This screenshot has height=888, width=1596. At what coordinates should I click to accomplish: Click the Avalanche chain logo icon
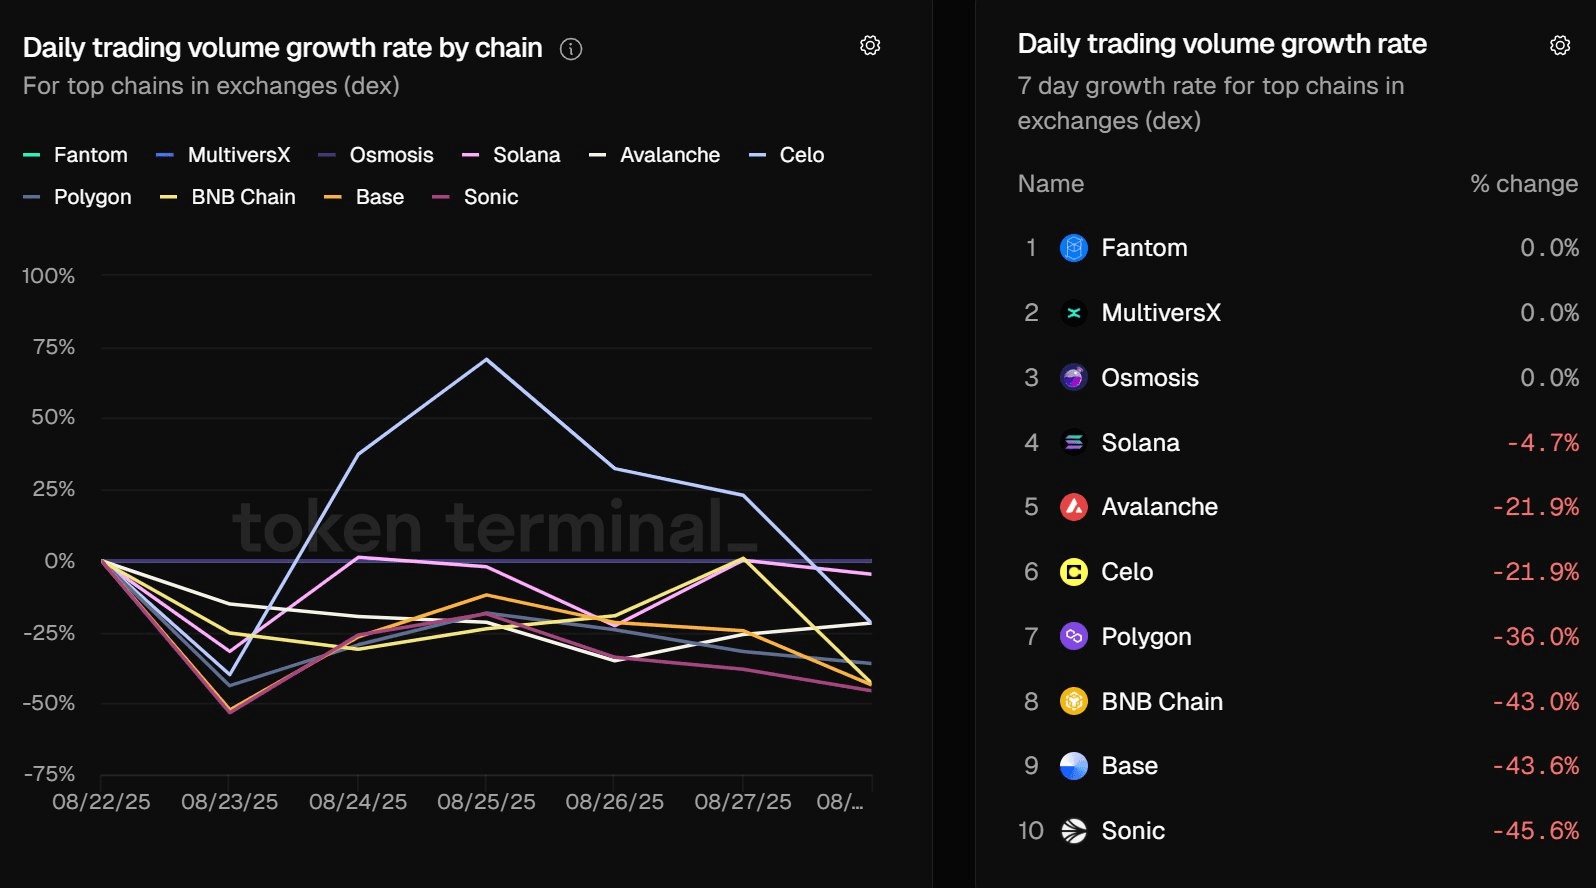point(1073,507)
